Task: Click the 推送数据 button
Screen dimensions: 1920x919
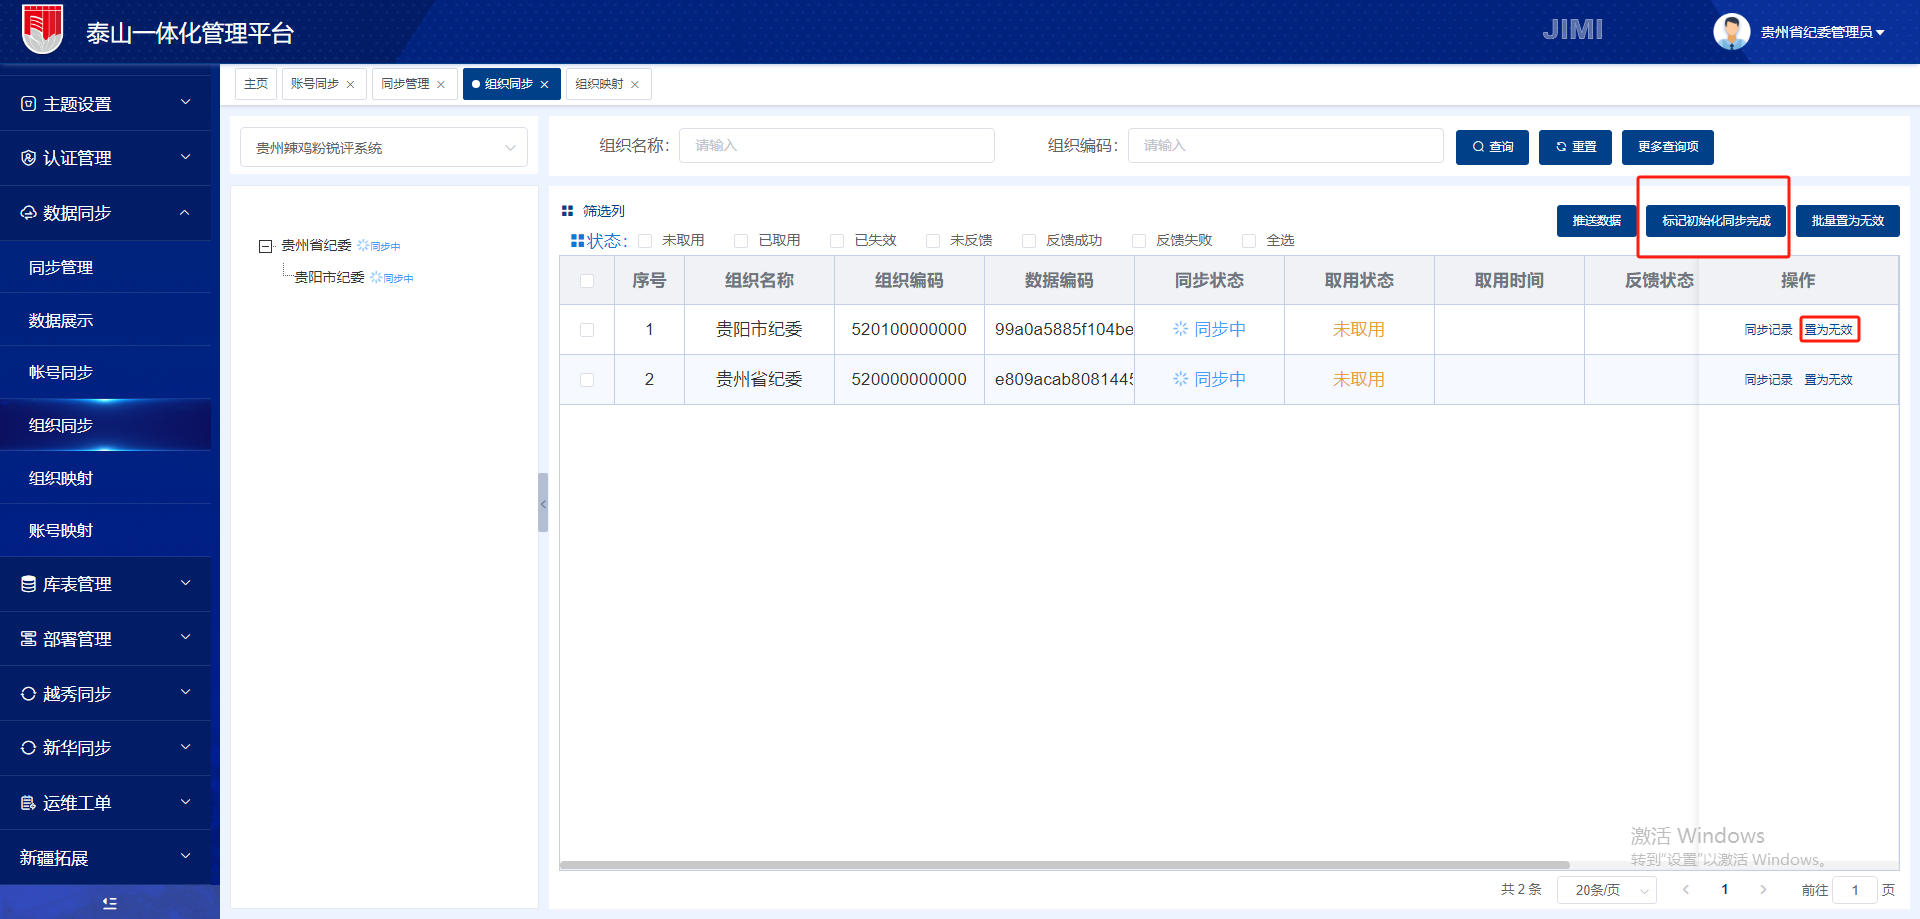Action: (x=1596, y=221)
